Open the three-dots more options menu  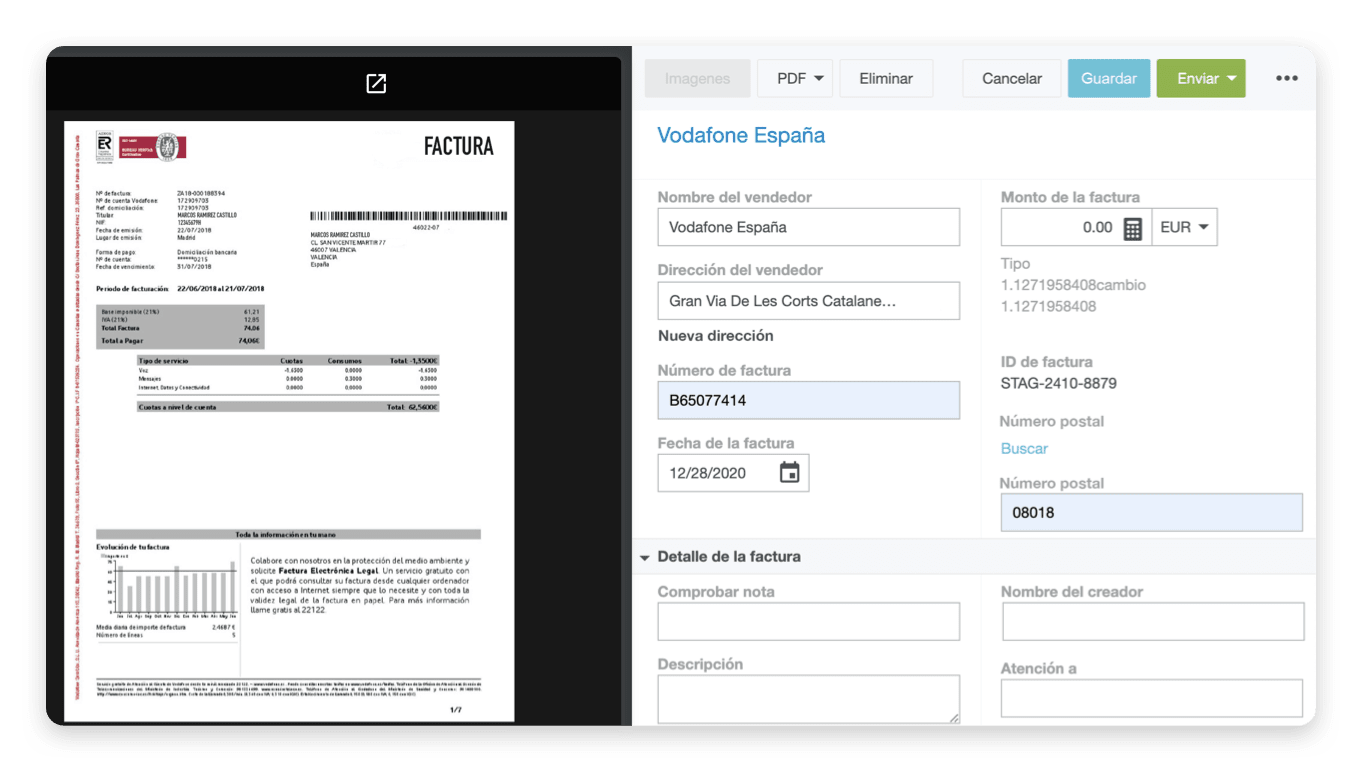point(1287,78)
